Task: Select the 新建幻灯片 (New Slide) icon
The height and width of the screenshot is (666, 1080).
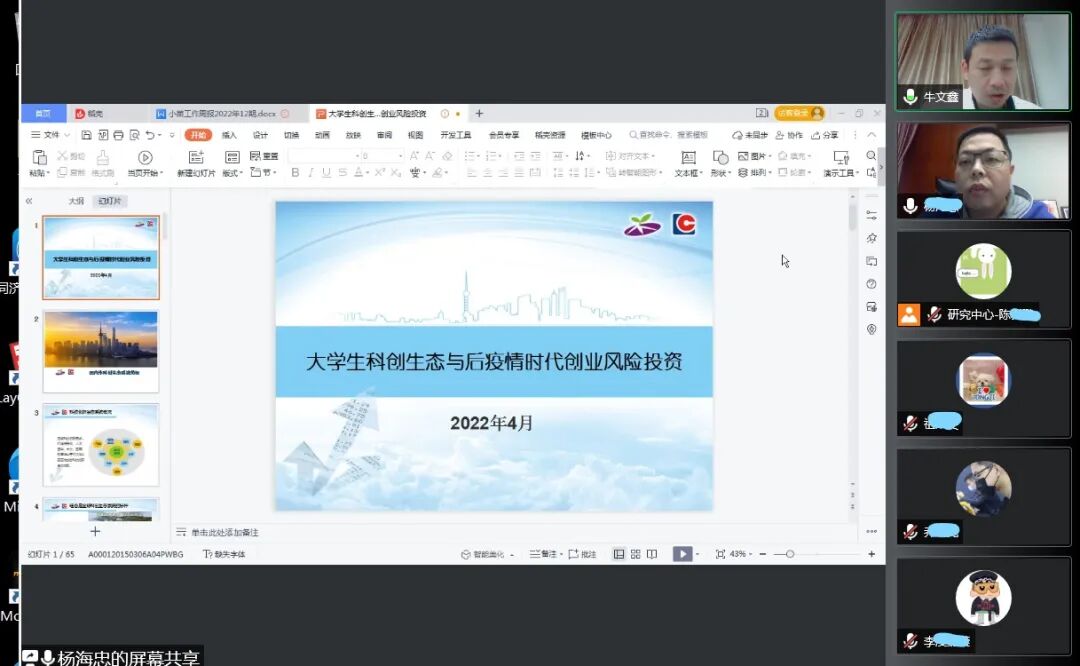Action: [x=196, y=156]
